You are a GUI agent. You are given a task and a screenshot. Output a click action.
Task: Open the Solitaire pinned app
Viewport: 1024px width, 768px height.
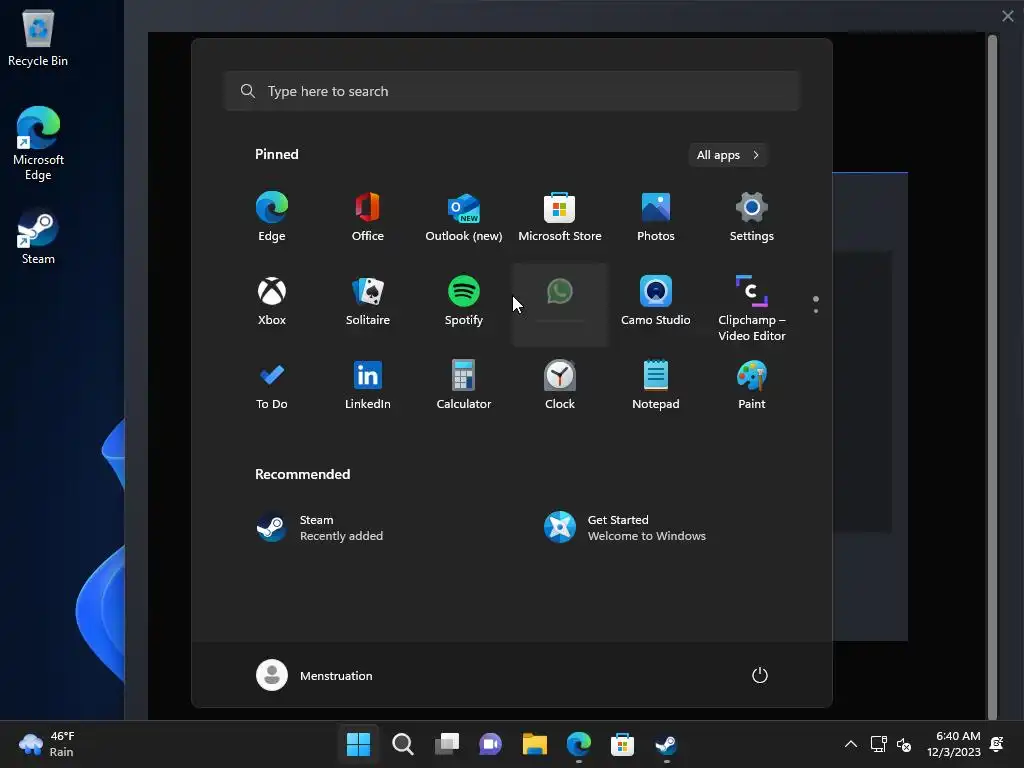368,301
